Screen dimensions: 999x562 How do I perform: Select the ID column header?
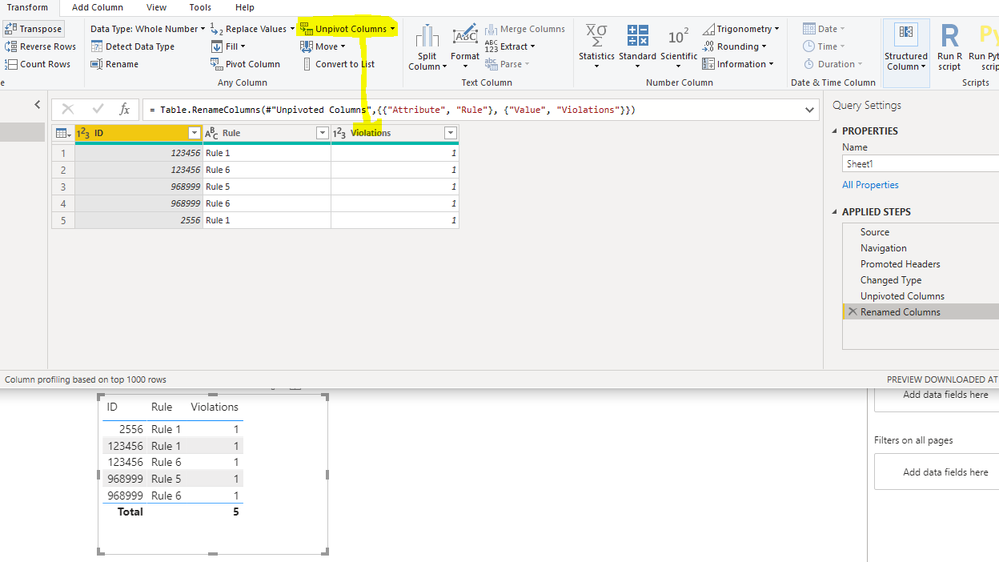point(138,133)
